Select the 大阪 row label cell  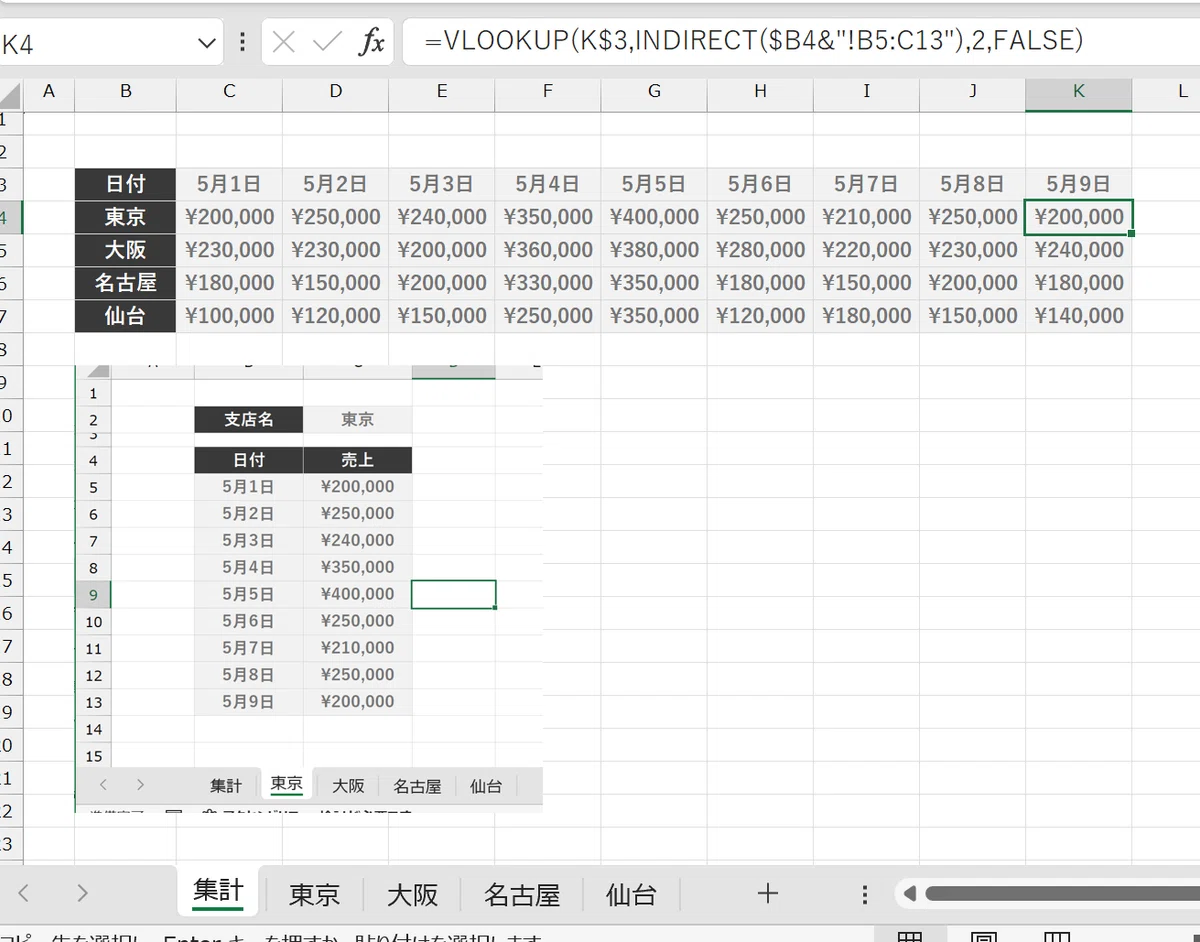click(x=125, y=250)
